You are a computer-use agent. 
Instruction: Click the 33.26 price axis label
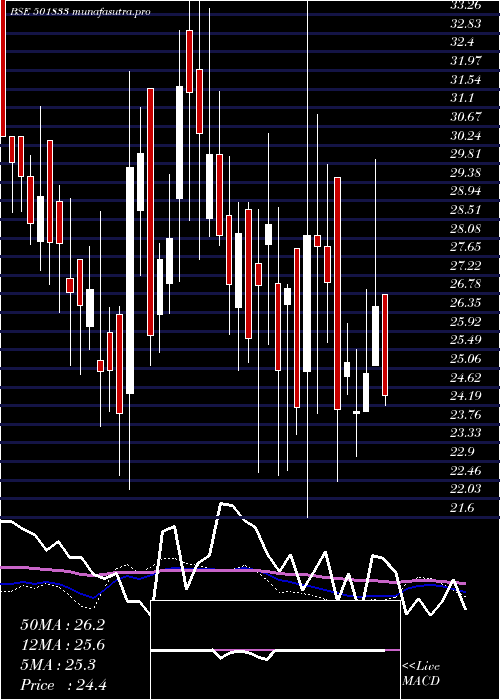click(x=466, y=5)
